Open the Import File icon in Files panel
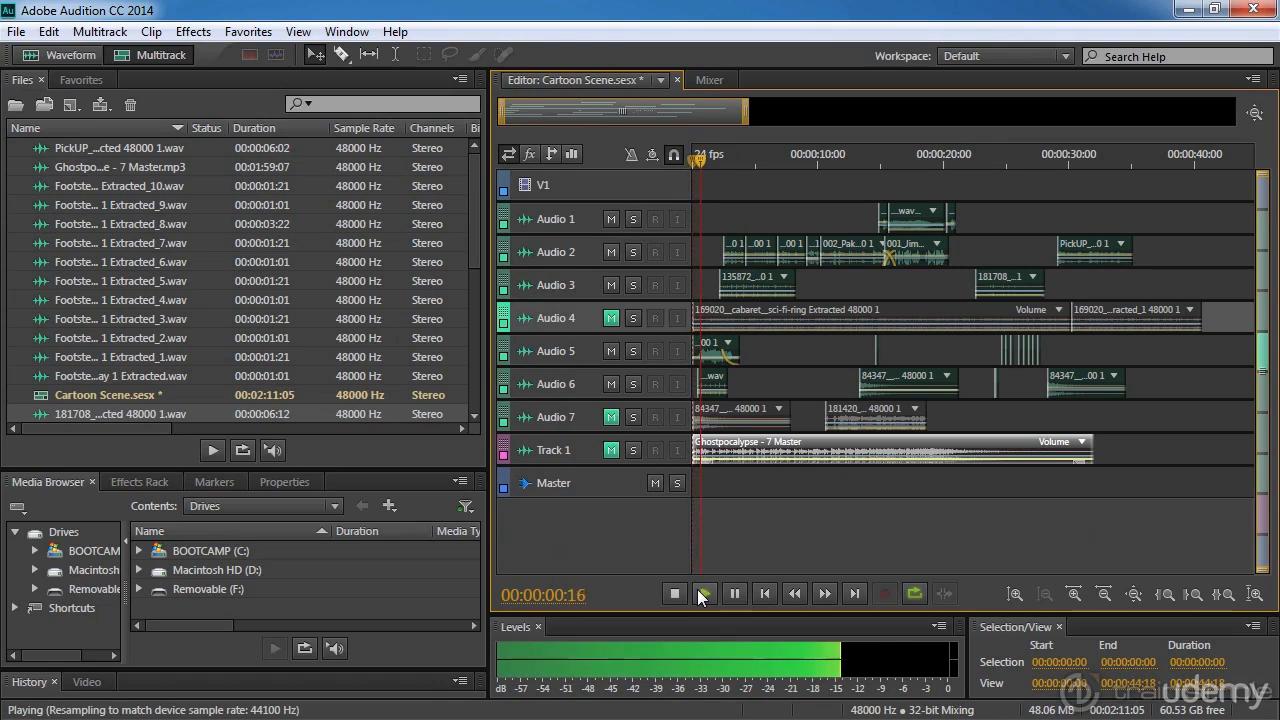This screenshot has width=1280, height=720. [x=44, y=105]
